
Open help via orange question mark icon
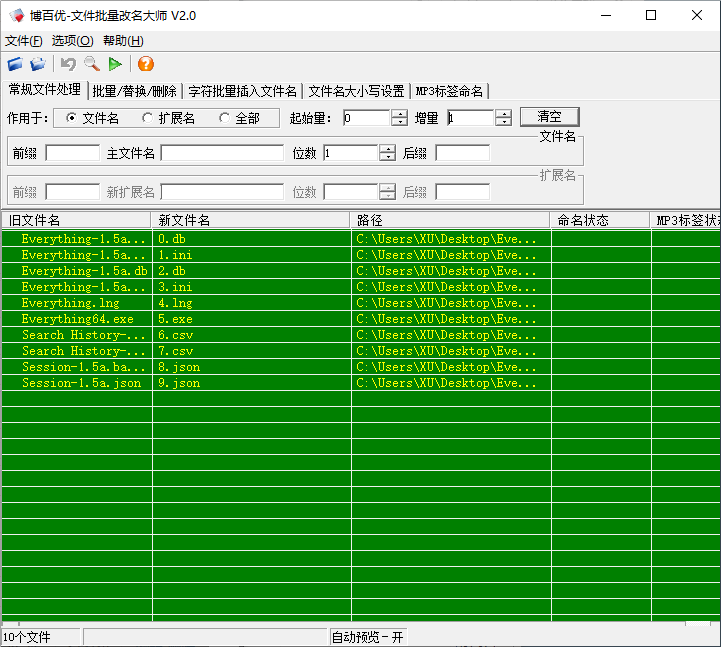point(146,65)
